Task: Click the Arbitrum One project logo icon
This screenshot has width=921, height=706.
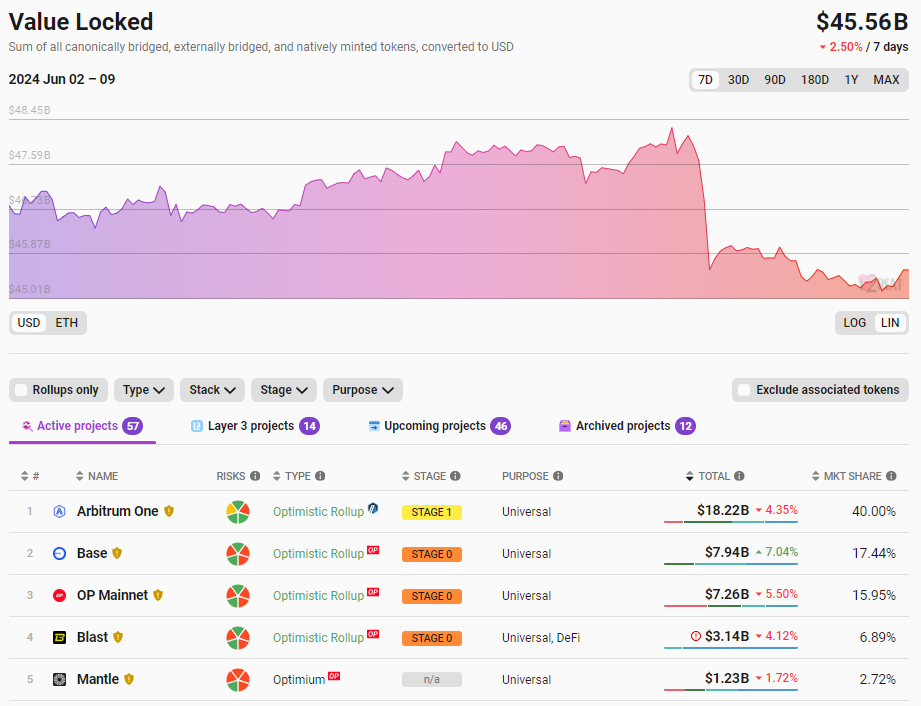Action: tap(59, 511)
